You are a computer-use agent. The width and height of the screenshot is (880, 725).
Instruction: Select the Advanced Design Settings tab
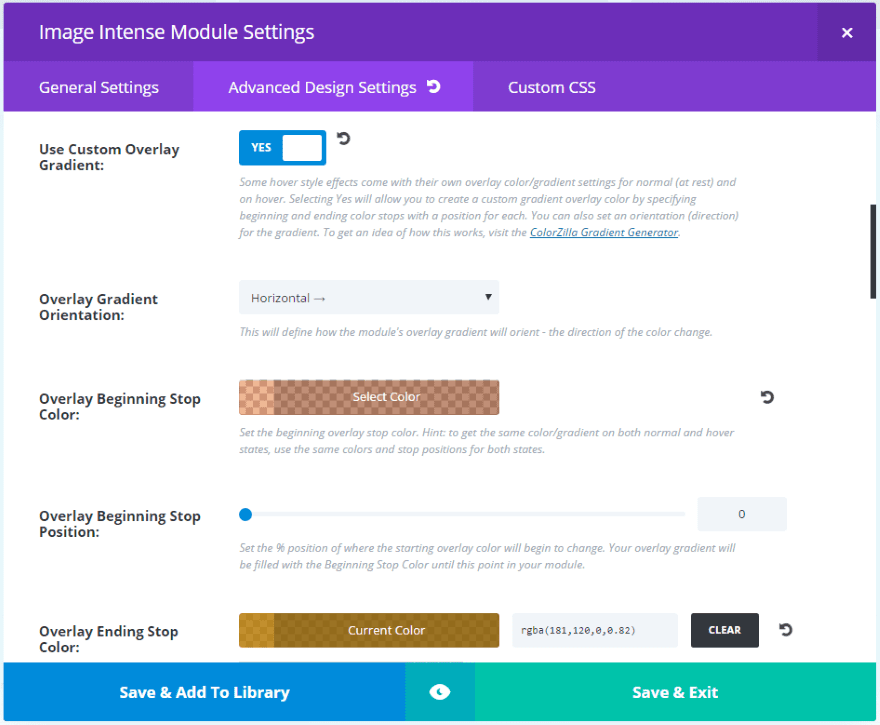pyautogui.click(x=322, y=88)
